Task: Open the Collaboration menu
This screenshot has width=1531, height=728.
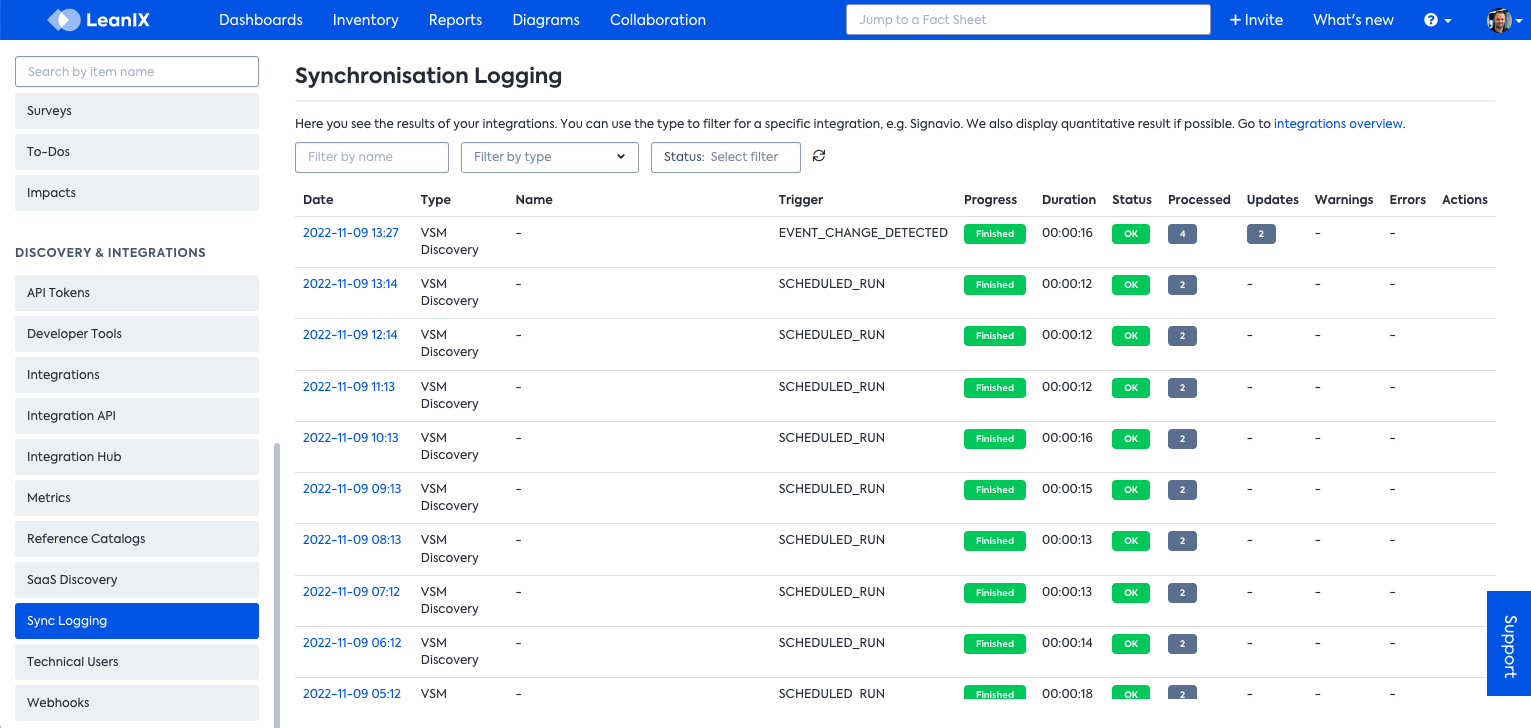Action: click(658, 20)
